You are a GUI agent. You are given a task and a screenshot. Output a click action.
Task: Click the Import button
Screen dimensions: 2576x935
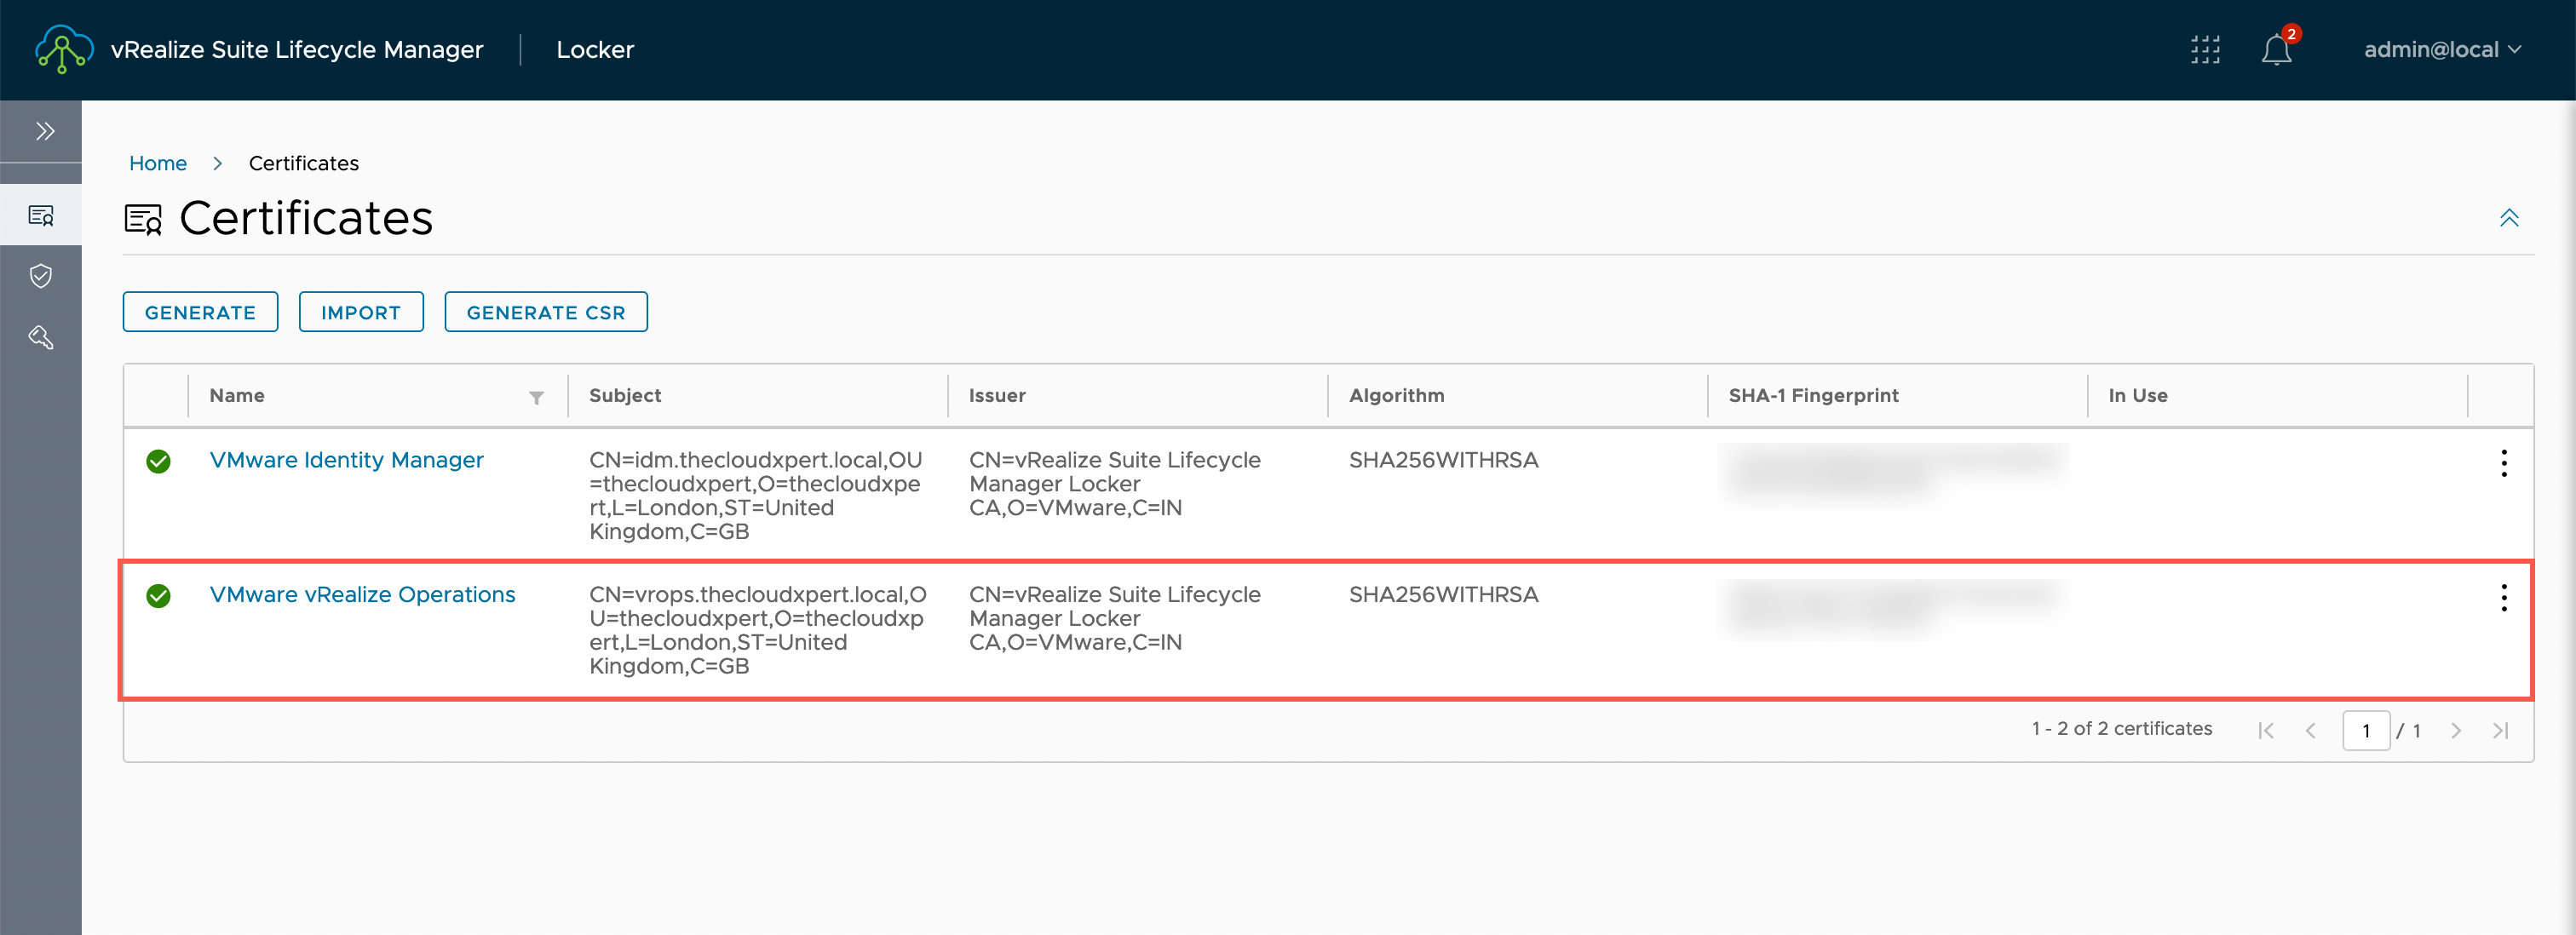click(360, 312)
